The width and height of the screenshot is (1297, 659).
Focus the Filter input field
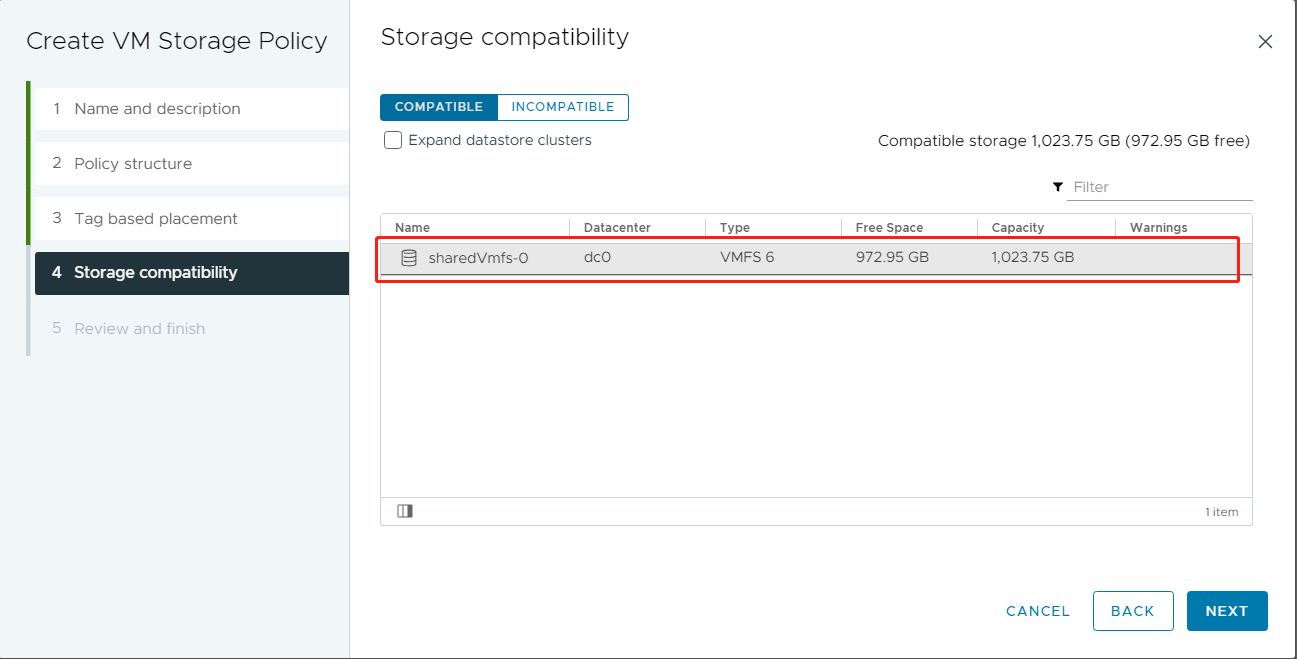(x=1160, y=187)
